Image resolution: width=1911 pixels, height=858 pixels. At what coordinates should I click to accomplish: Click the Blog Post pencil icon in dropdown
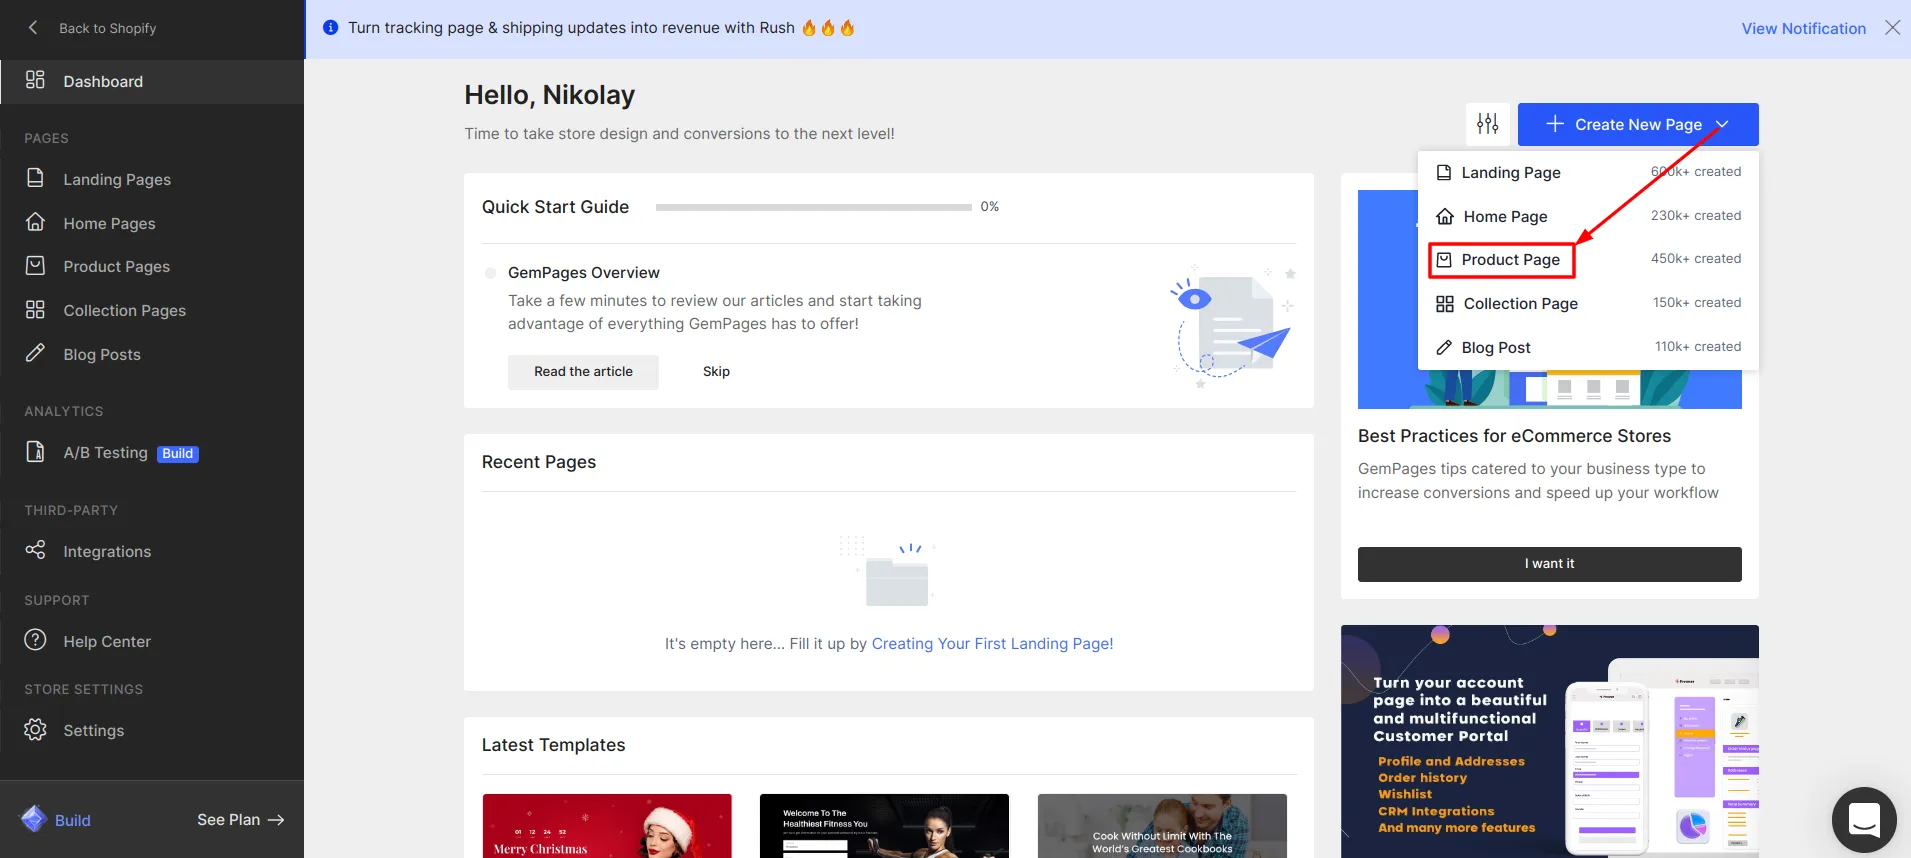pos(1444,347)
